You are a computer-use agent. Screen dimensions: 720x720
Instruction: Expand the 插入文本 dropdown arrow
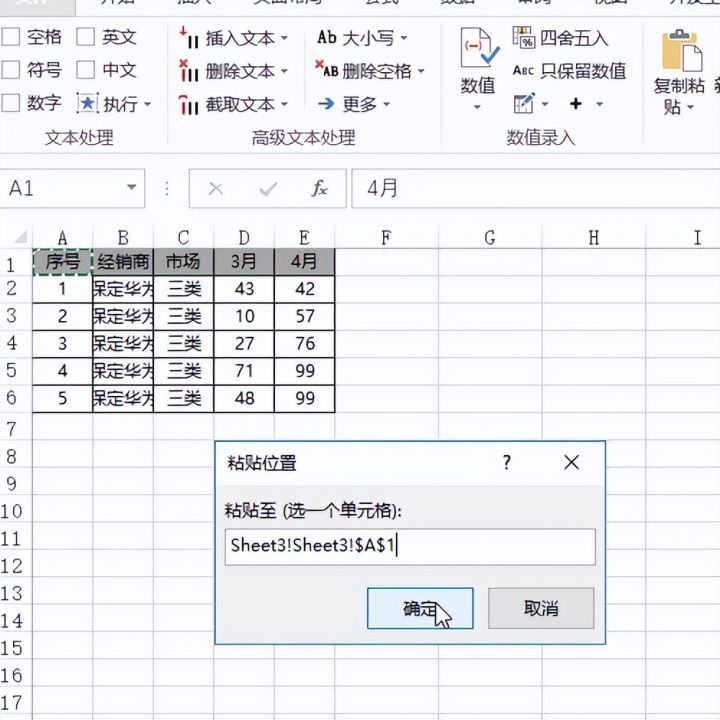[284, 38]
